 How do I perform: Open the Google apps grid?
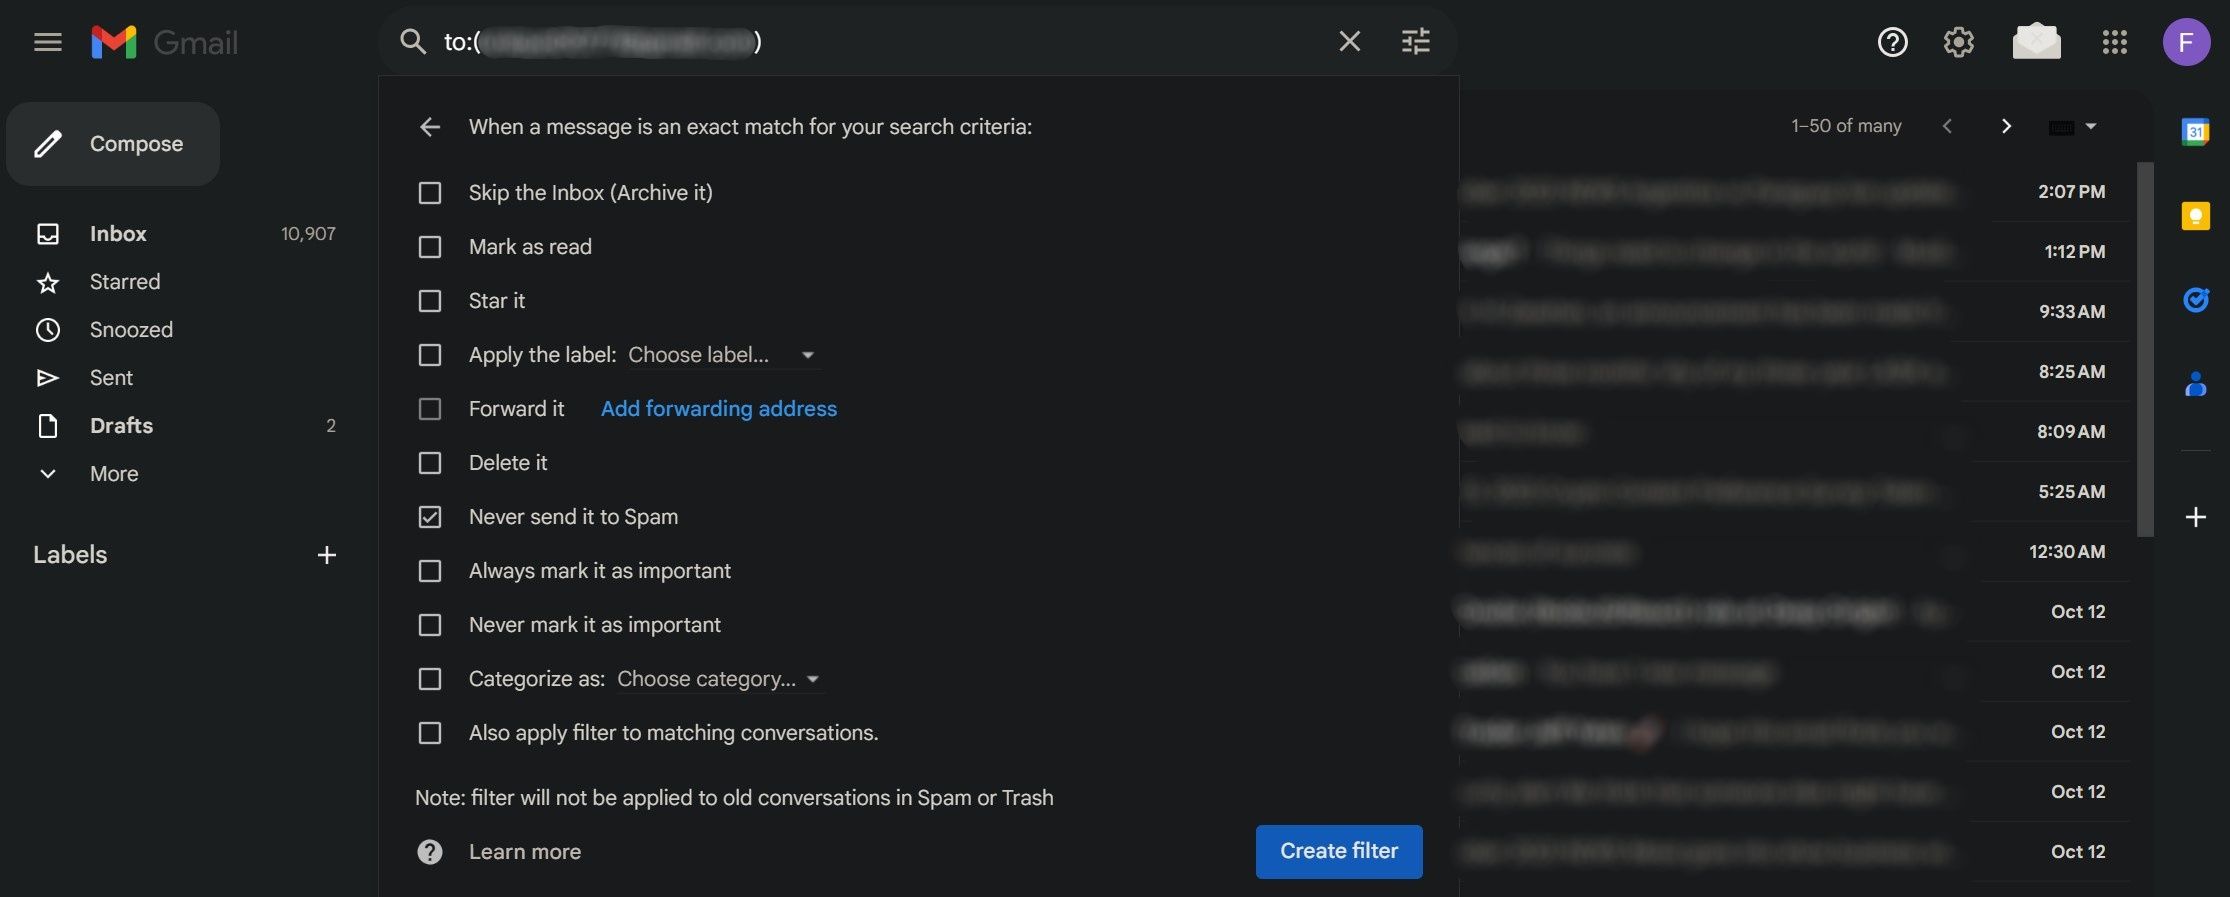point(2115,42)
